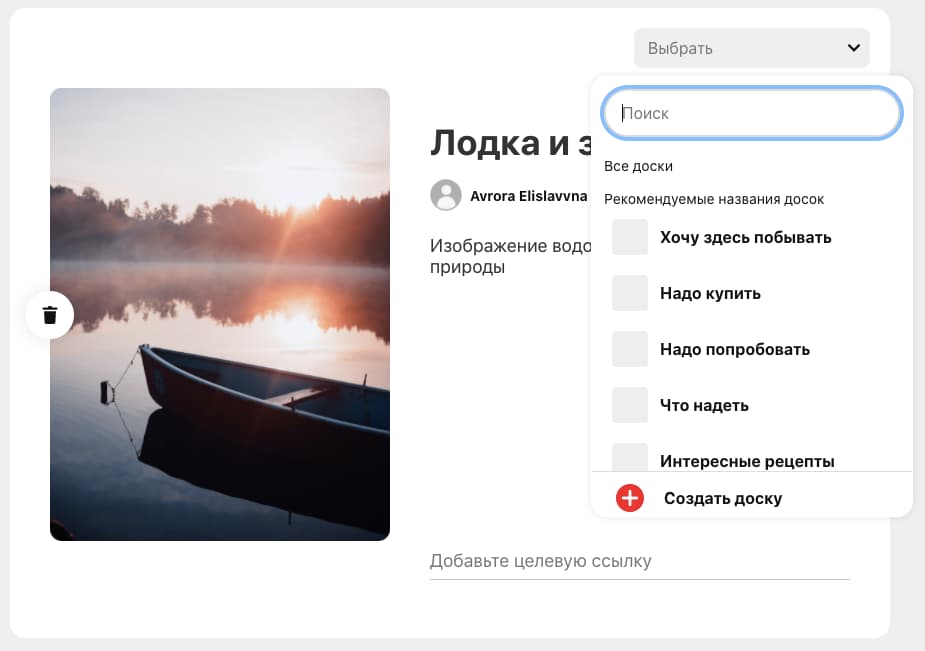The image size is (925, 651).
Task: Click Создать доску to add a new board
Action: tap(722, 497)
